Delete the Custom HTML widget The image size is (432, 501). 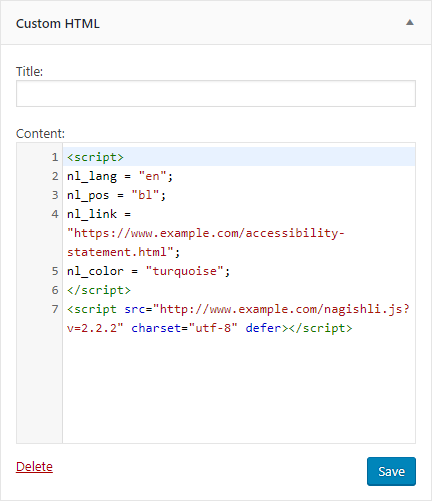(34, 466)
